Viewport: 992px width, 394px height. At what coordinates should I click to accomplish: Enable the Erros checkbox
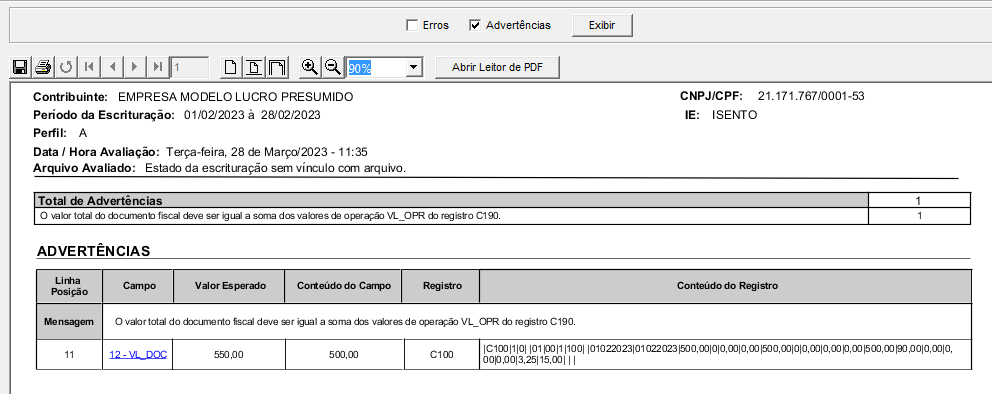point(412,25)
